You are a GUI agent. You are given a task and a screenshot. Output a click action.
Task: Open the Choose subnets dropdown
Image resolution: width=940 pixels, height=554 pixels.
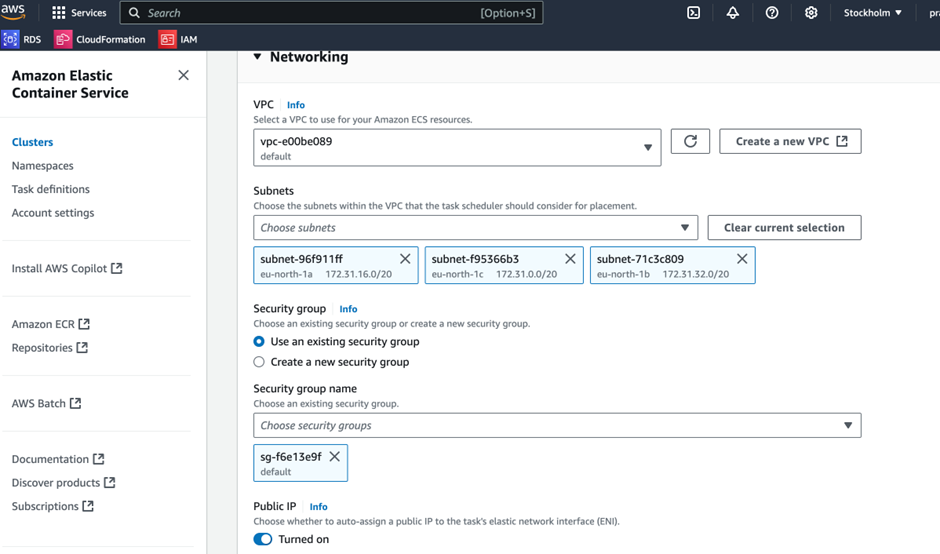click(475, 228)
